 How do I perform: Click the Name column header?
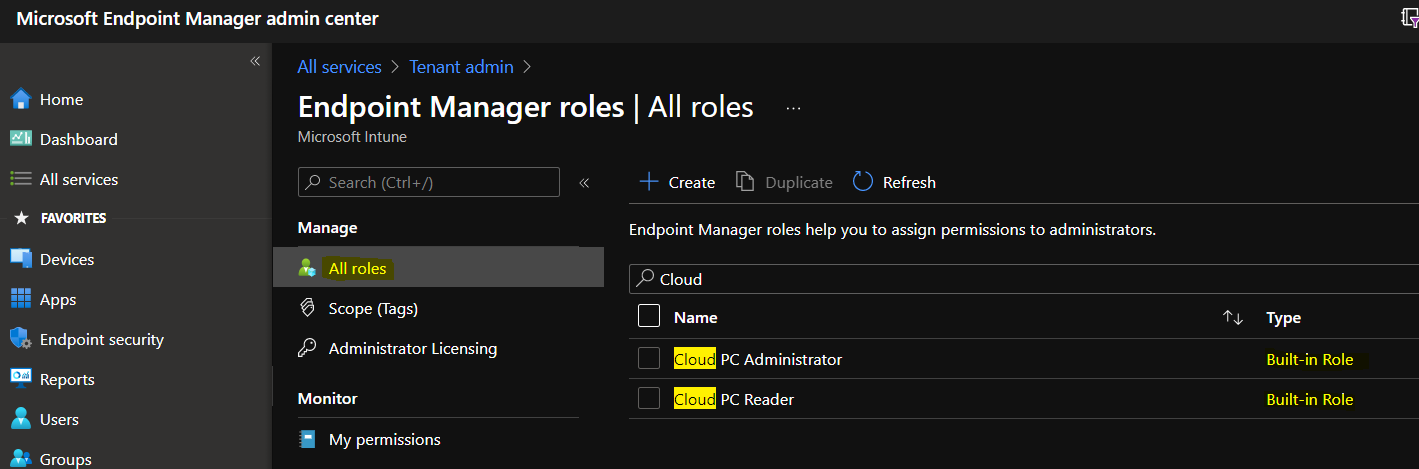coord(696,318)
